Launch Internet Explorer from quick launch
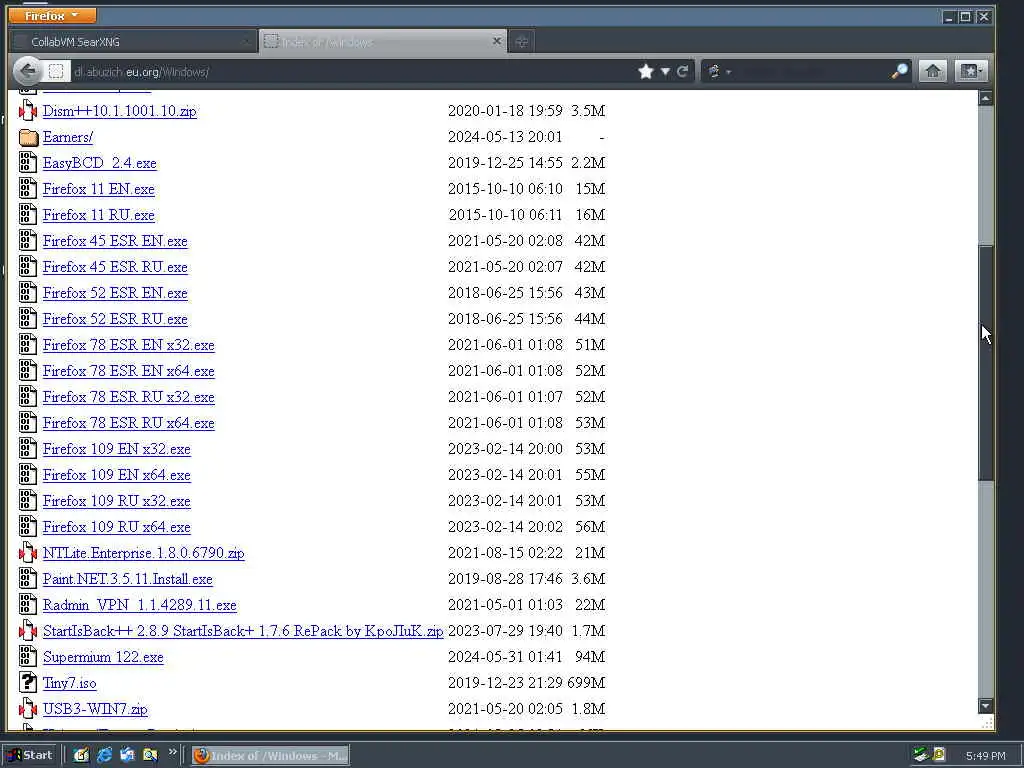The height and width of the screenshot is (768, 1024). (x=104, y=755)
